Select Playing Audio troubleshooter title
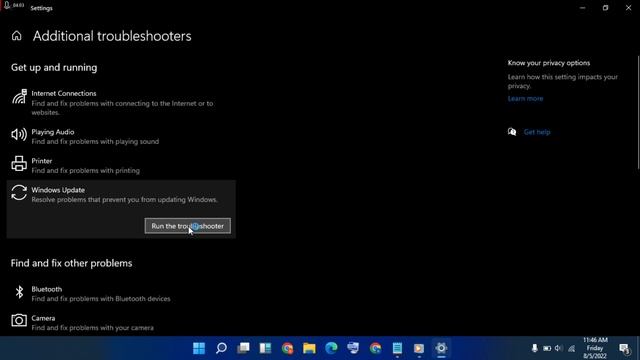640x360 pixels. tap(53, 132)
